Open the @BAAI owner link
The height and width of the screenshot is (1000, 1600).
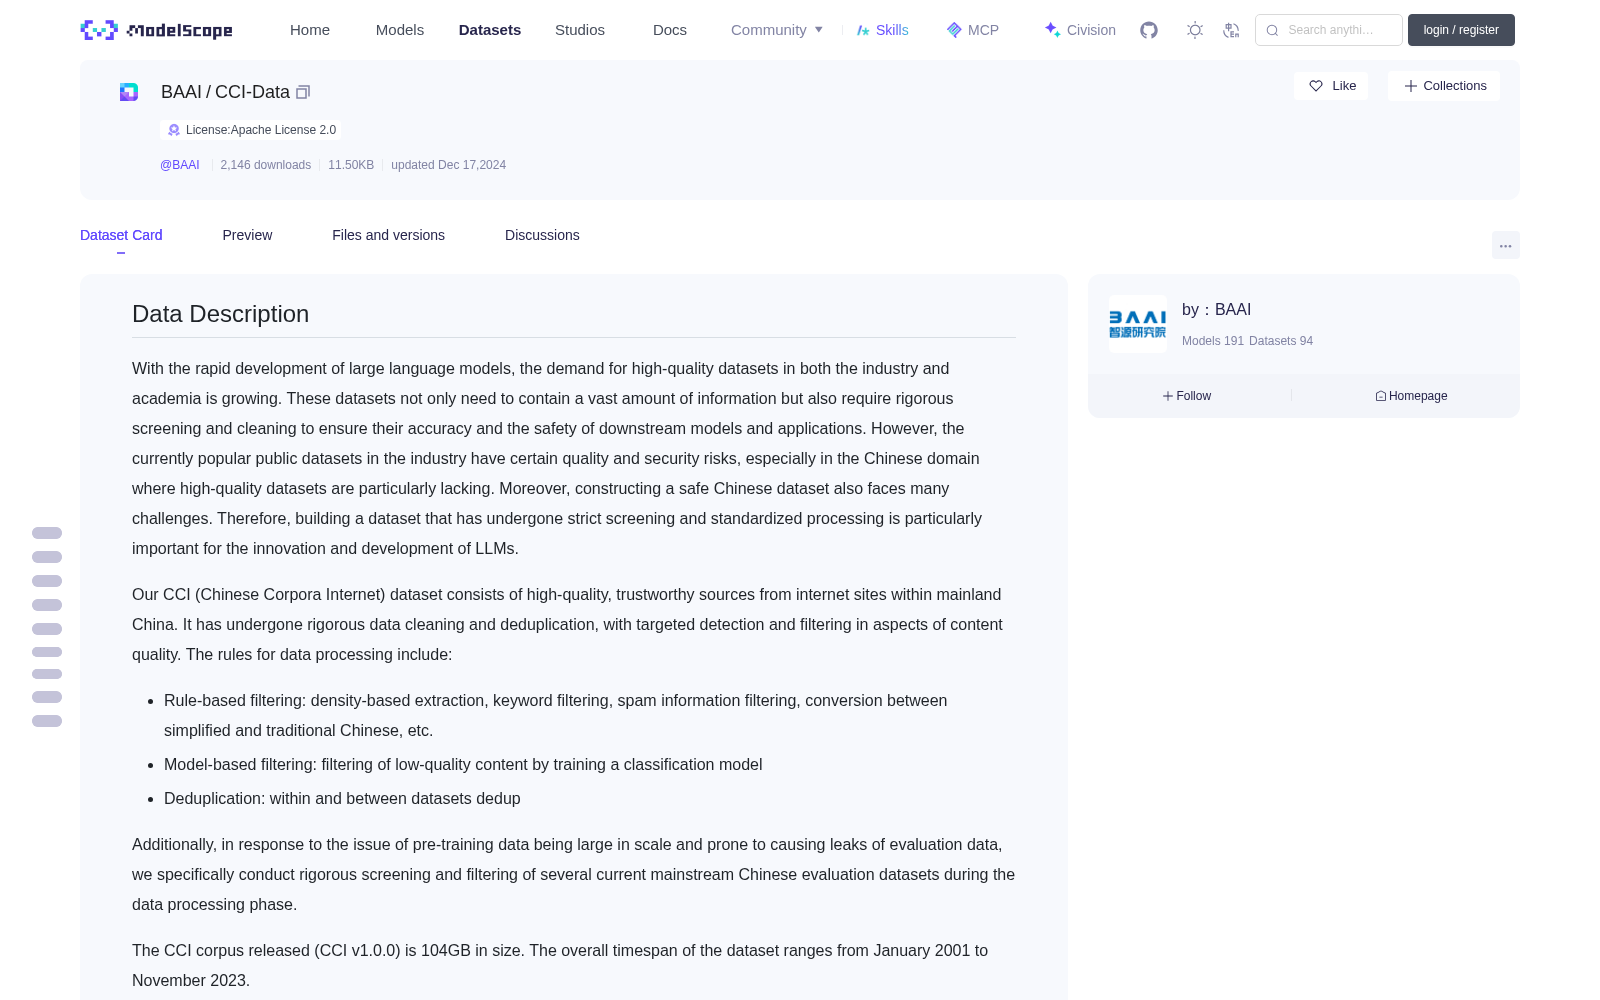180,165
